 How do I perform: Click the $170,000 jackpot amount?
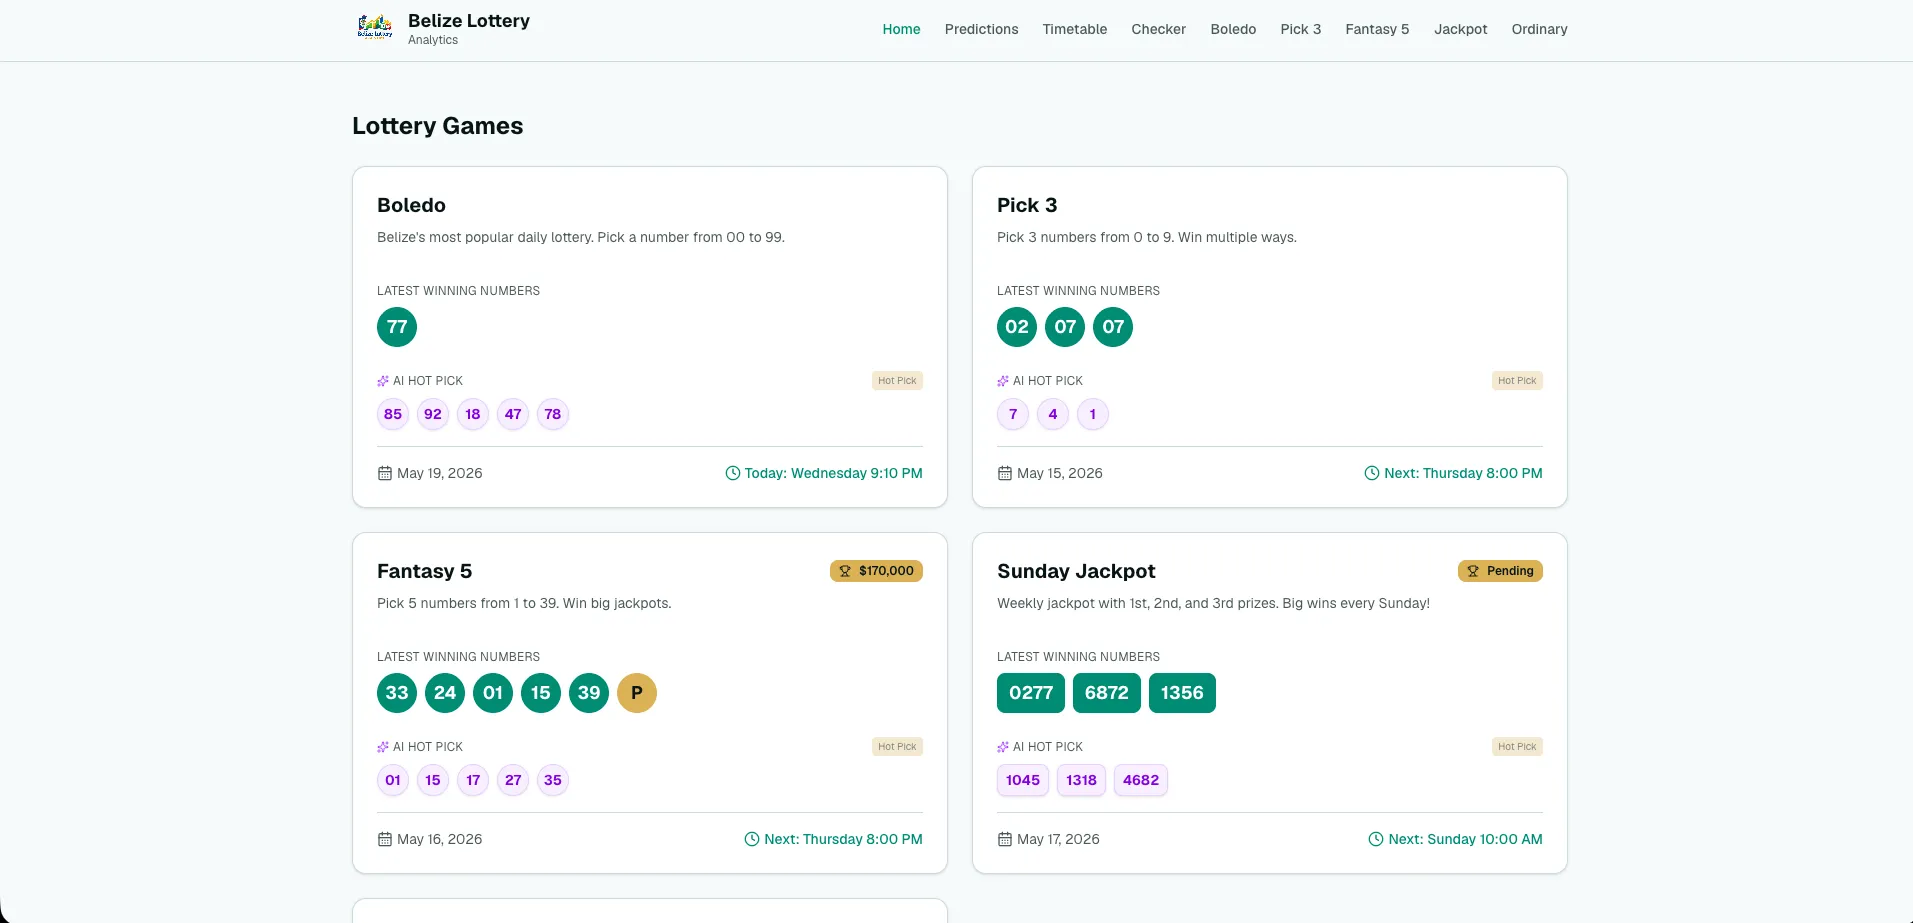click(886, 571)
